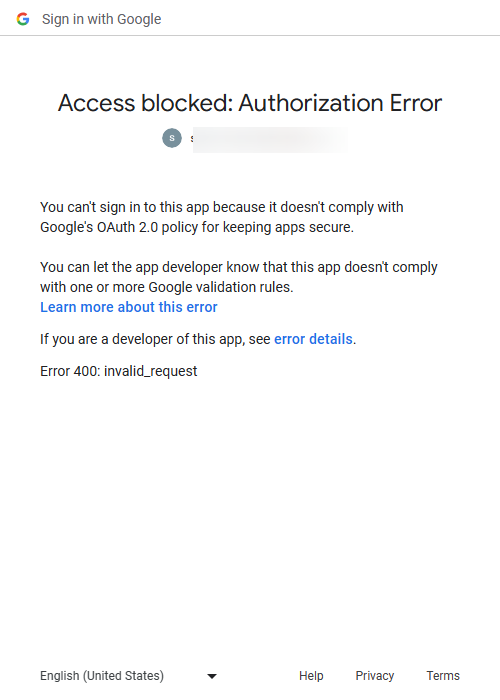Click the Access blocked: Authorization Error heading
The image size is (500, 700).
point(250,103)
